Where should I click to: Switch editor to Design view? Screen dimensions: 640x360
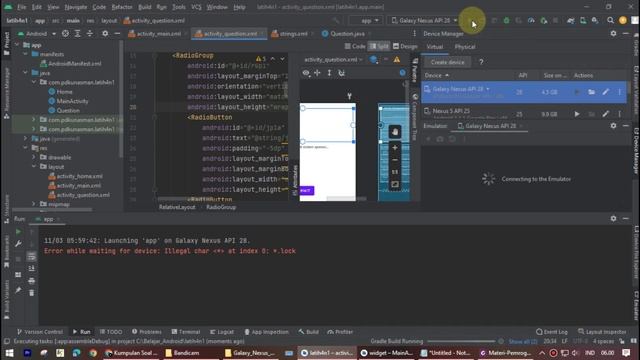click(405, 47)
